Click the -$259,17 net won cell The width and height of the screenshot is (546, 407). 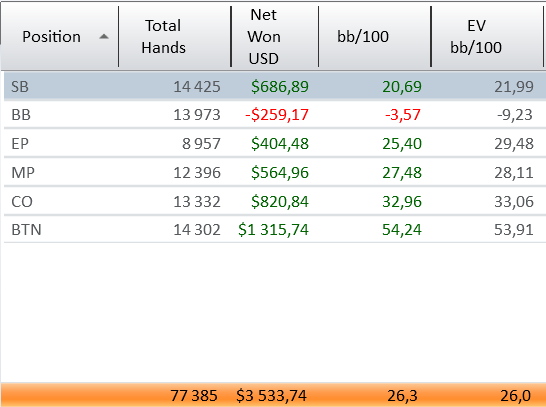point(277,115)
